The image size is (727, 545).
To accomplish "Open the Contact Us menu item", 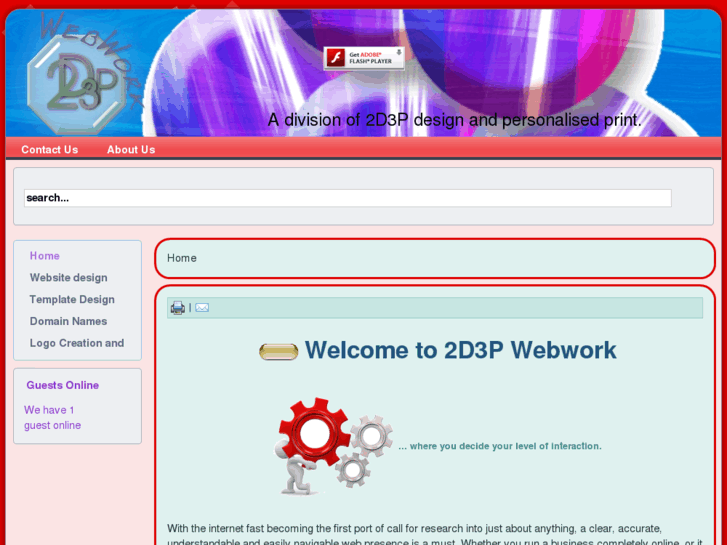I will [x=50, y=150].
